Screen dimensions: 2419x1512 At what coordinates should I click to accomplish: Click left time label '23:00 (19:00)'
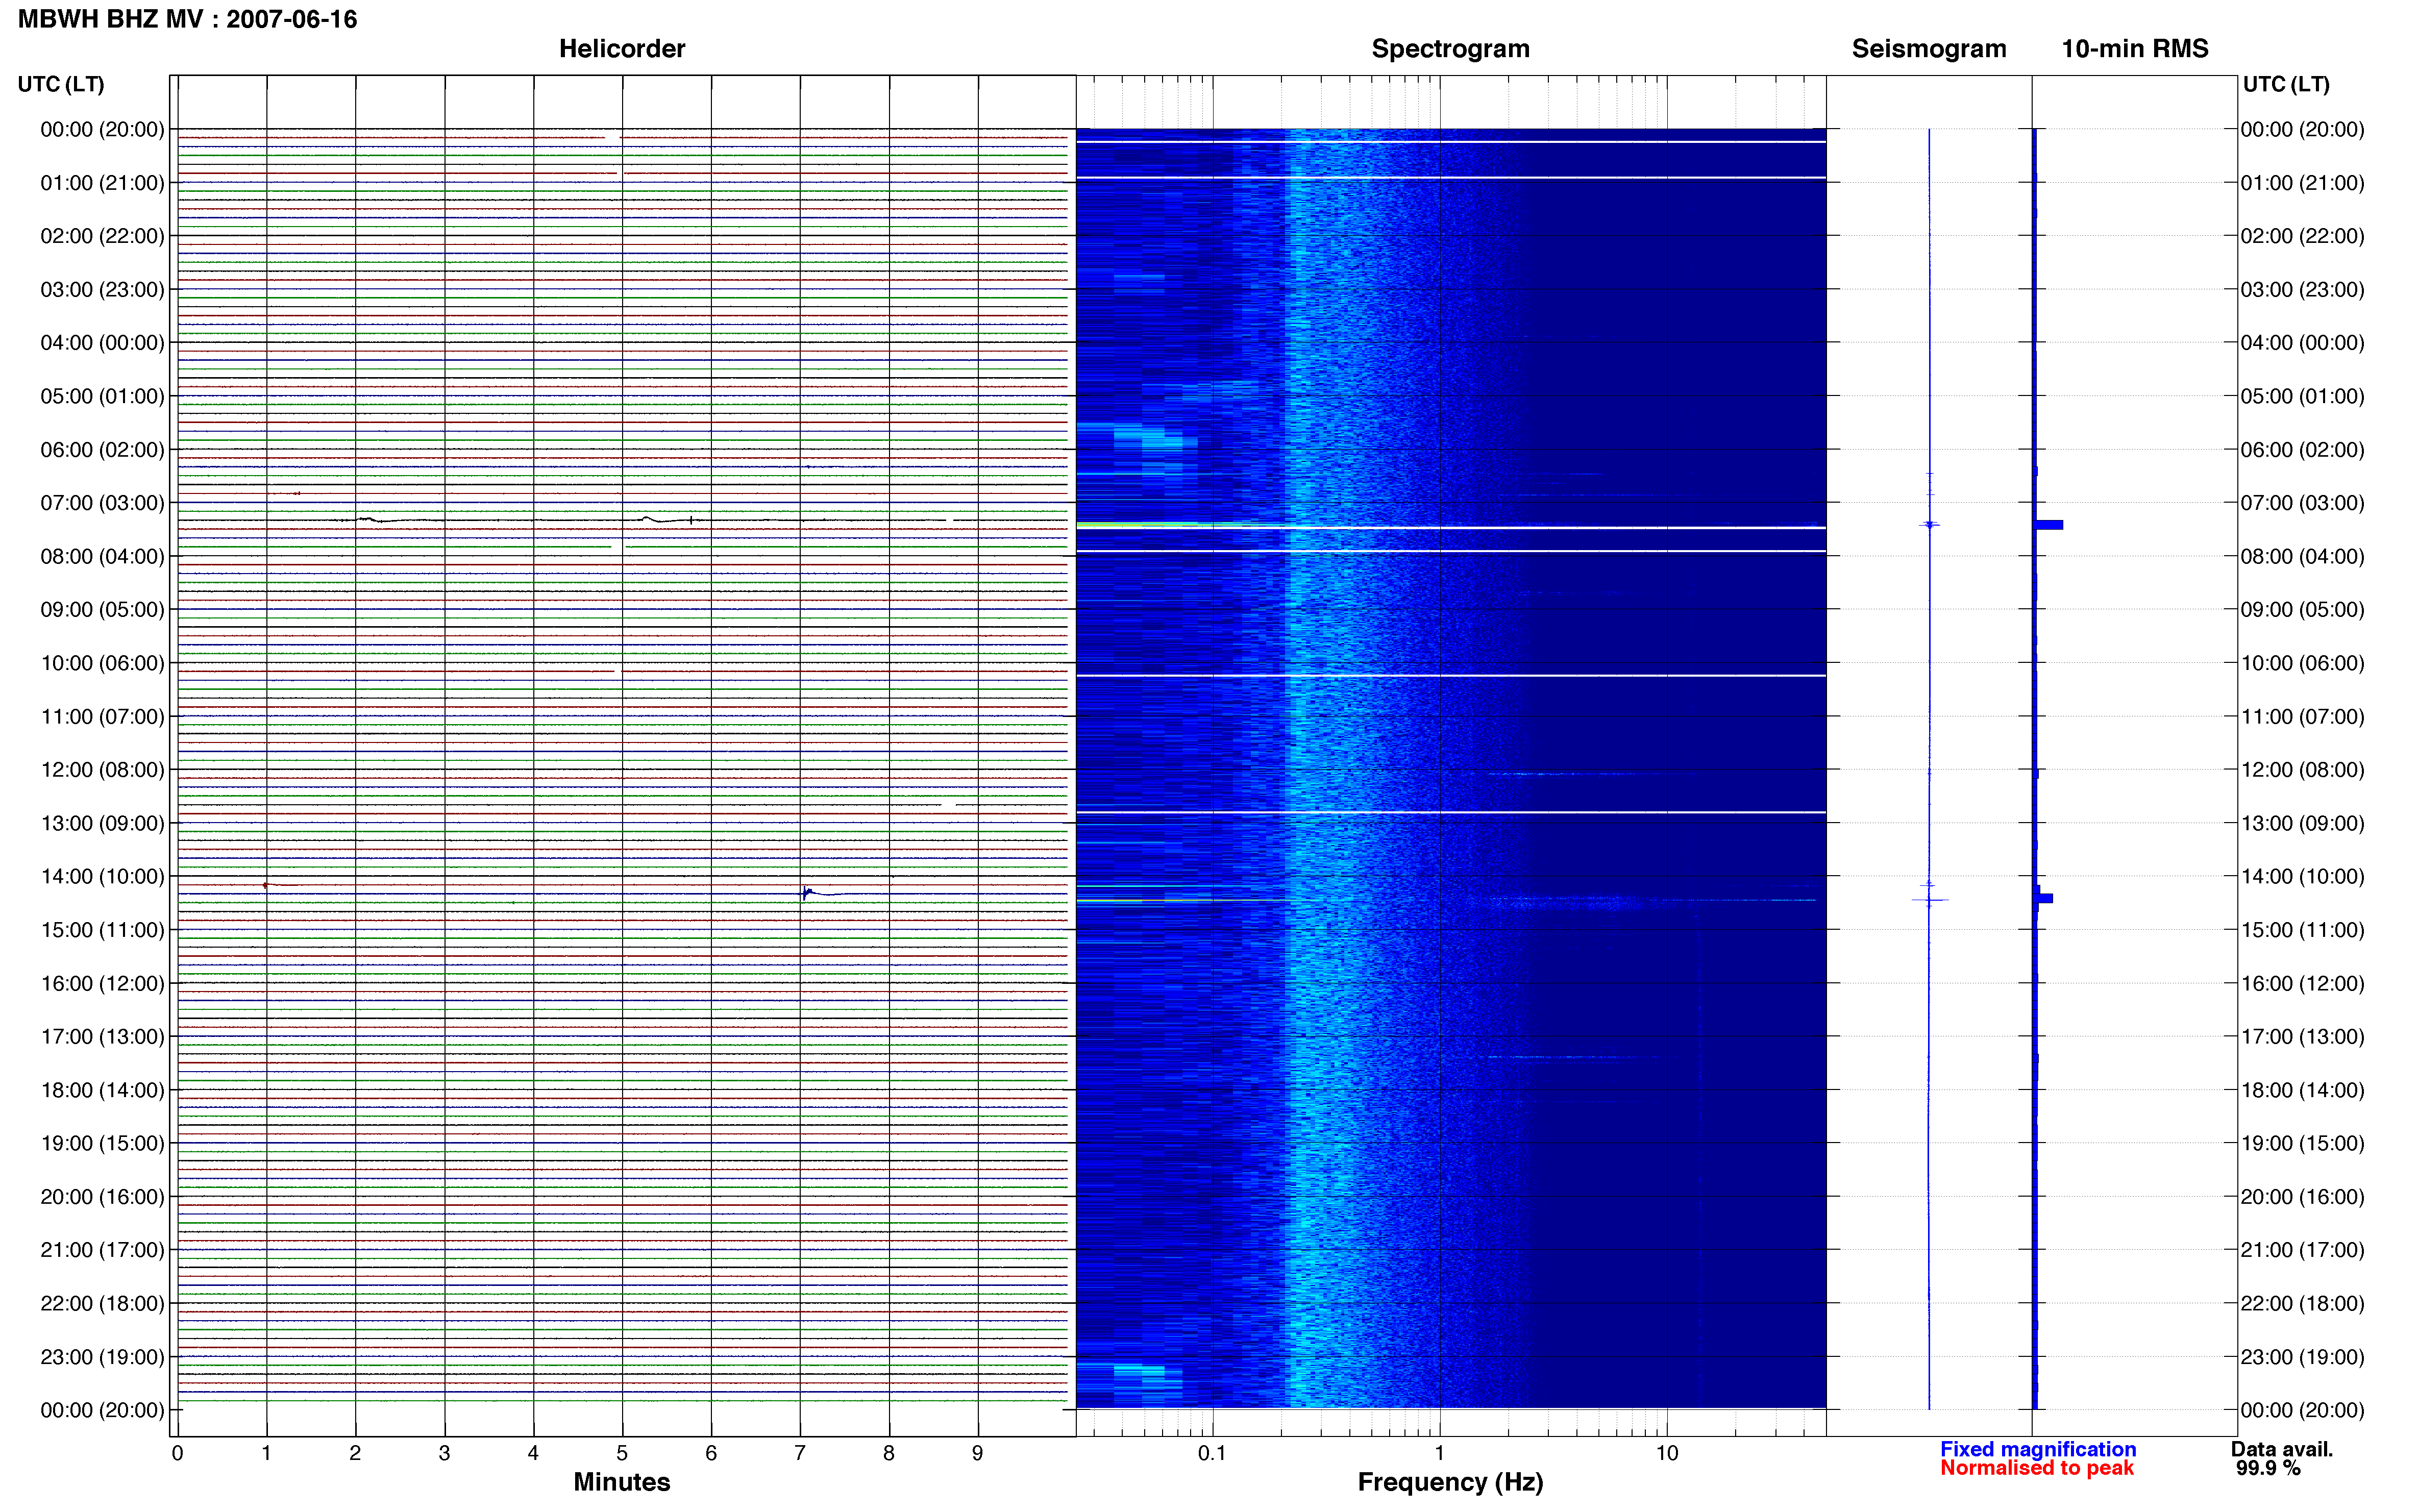[102, 1357]
